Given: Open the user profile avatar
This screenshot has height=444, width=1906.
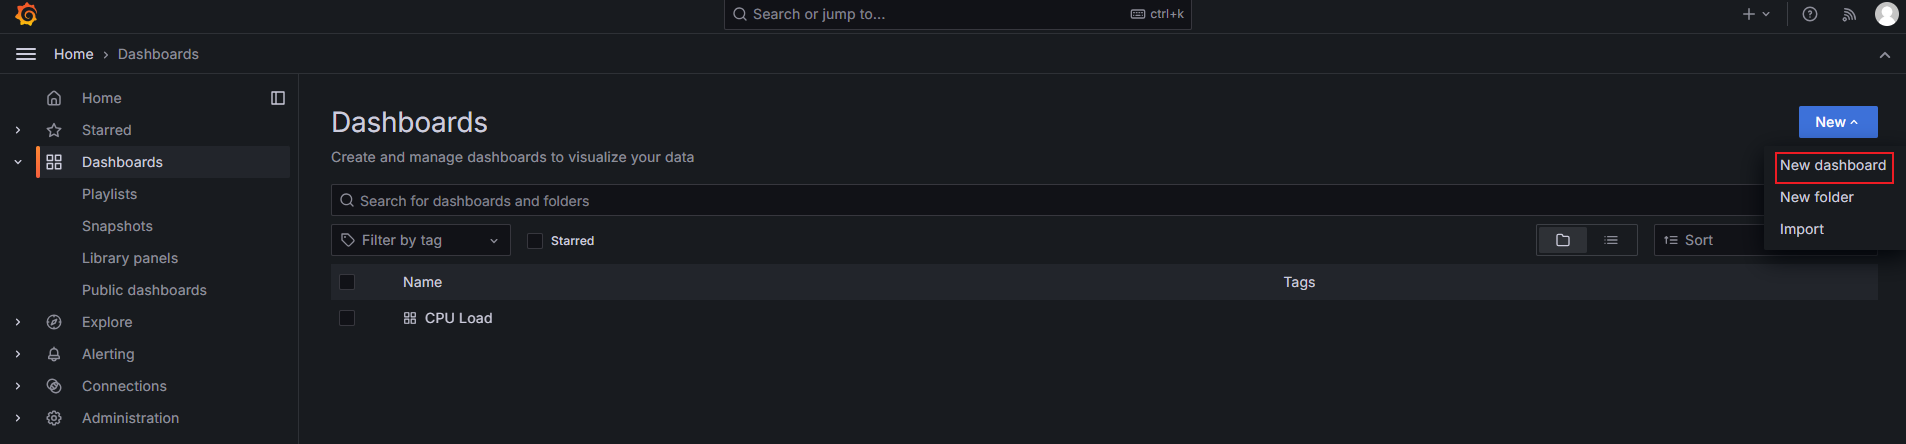Looking at the screenshot, I should [1886, 14].
